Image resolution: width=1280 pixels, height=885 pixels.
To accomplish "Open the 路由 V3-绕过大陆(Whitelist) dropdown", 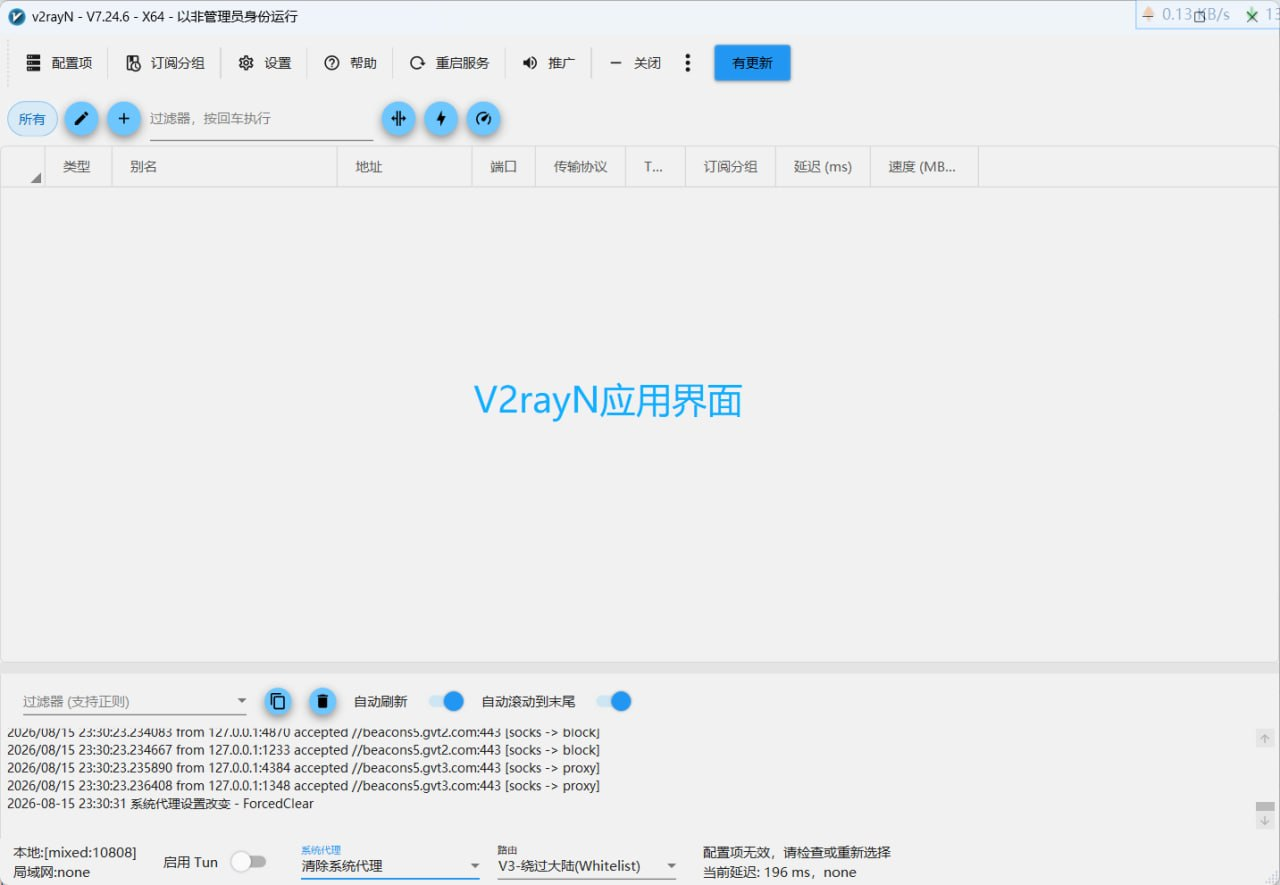I will tap(587, 865).
